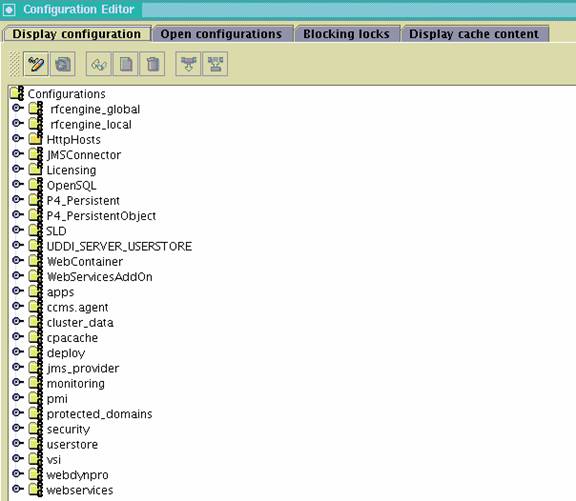Click the trash can delete icon
The width and height of the screenshot is (576, 501).
152,64
